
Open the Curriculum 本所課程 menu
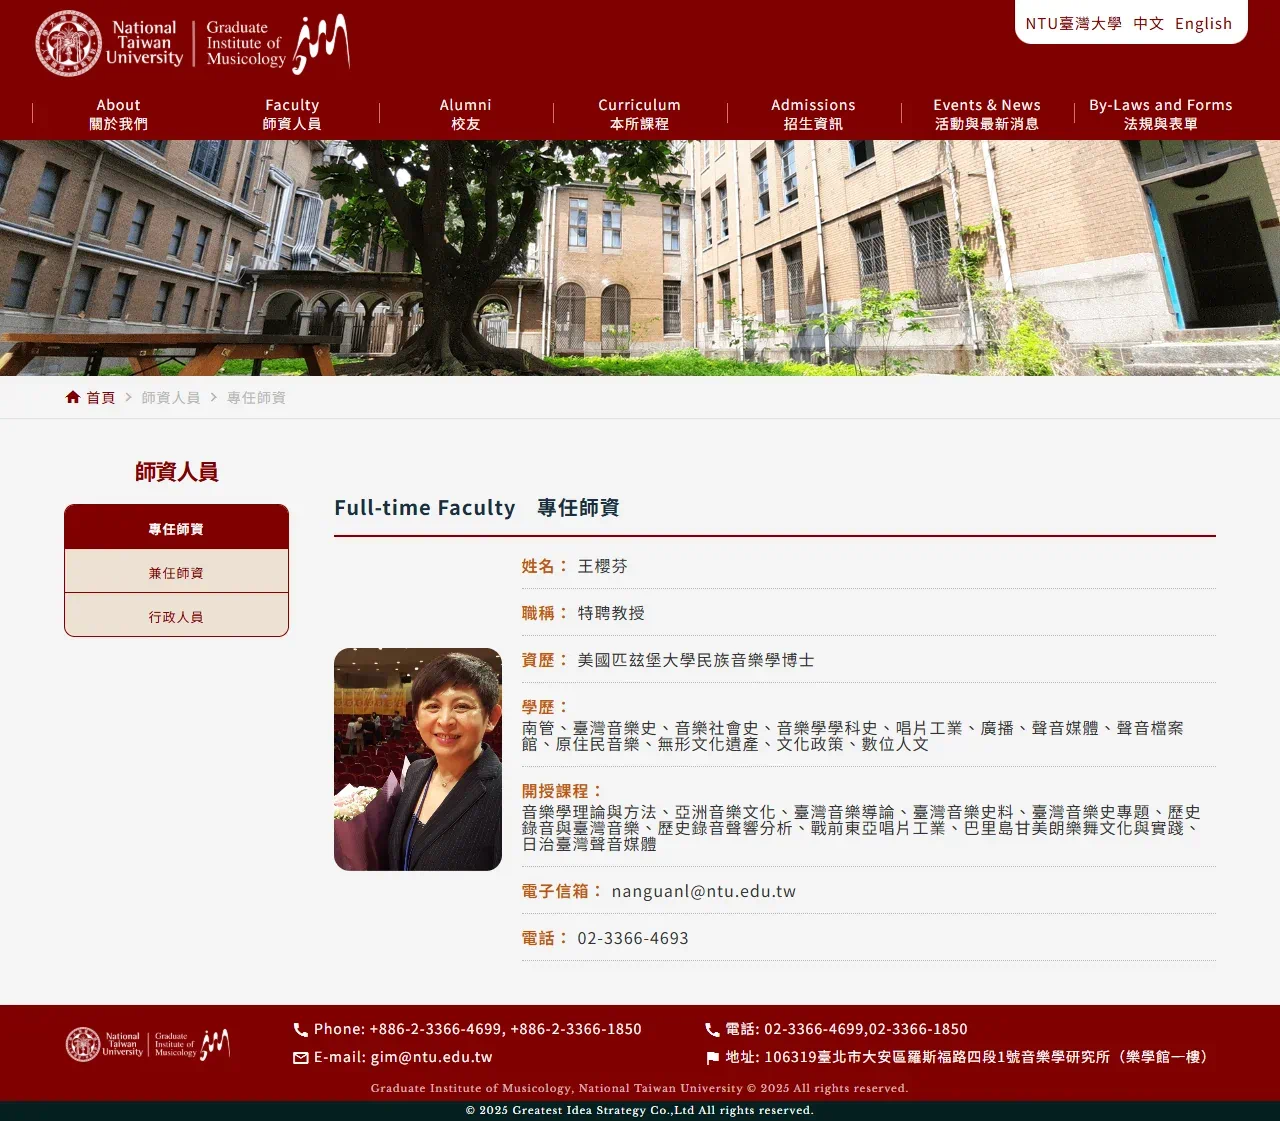click(639, 114)
